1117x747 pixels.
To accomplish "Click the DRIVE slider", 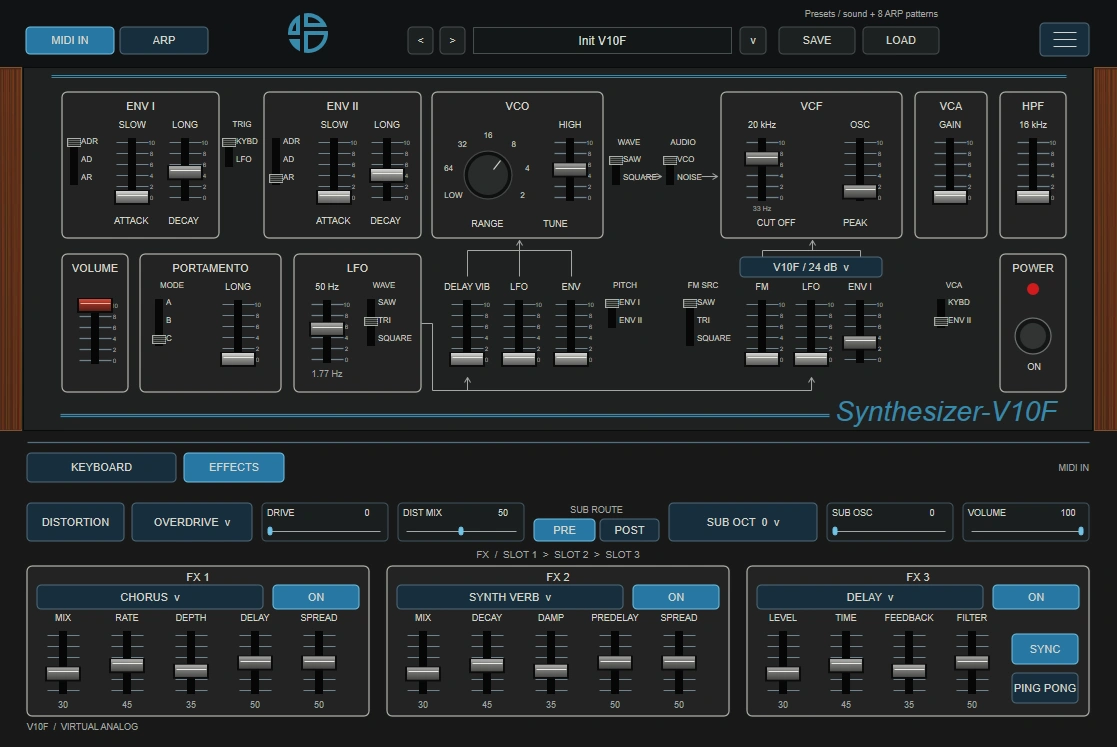I will (x=325, y=531).
